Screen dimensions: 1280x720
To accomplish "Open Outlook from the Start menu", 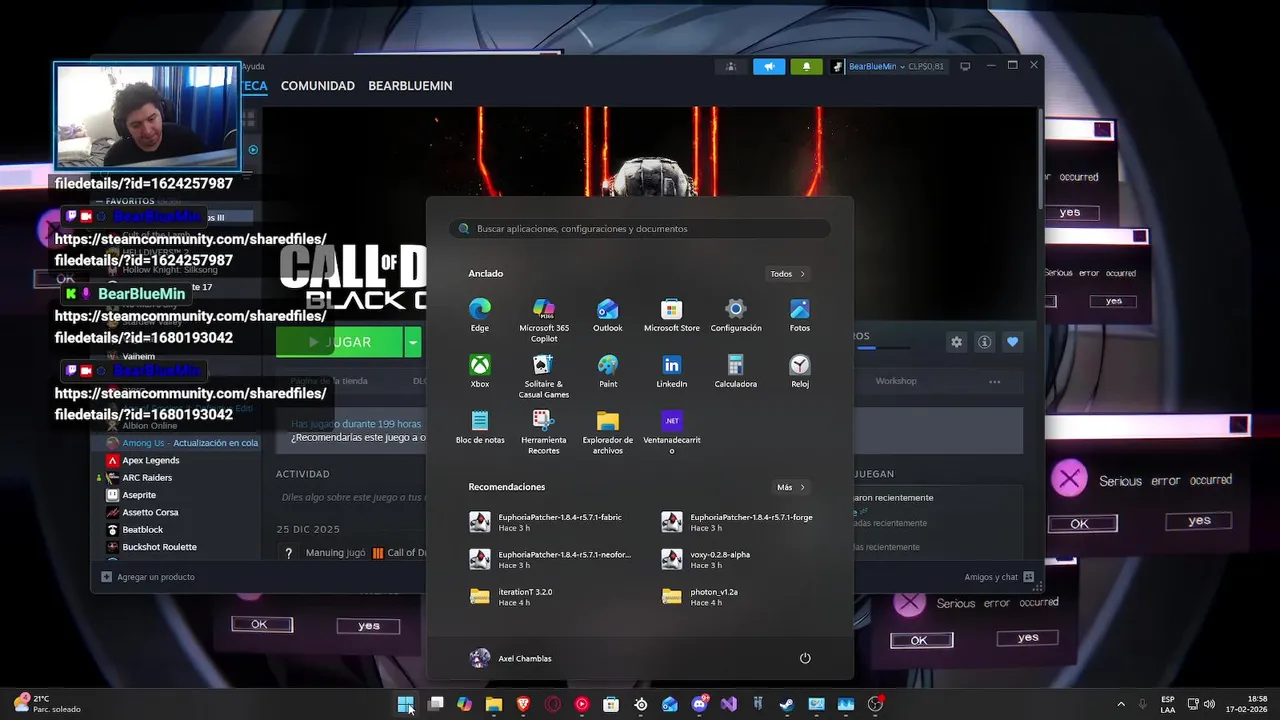I will (x=608, y=316).
